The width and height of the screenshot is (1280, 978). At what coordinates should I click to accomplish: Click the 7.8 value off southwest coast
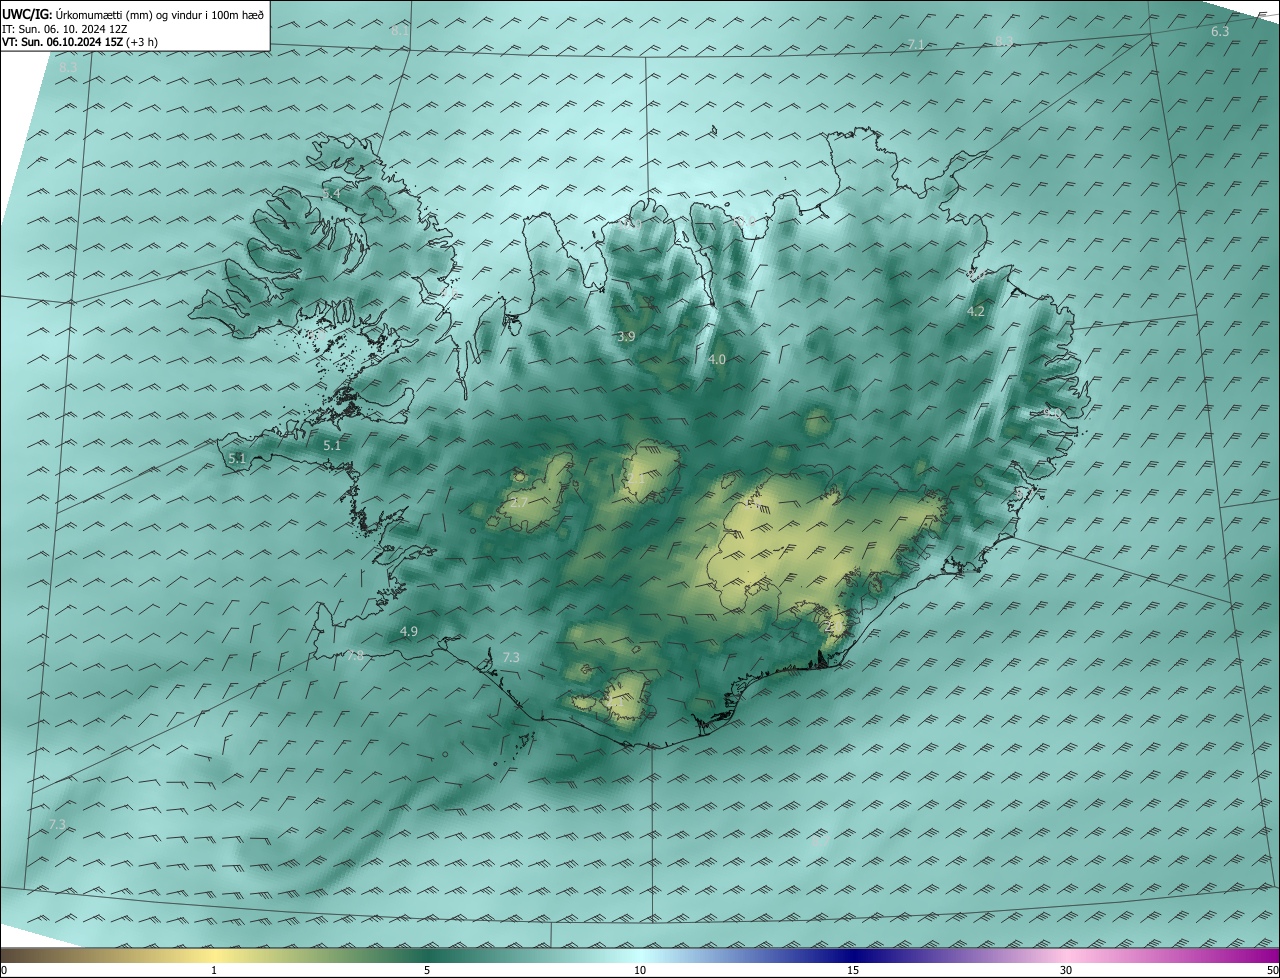click(354, 656)
